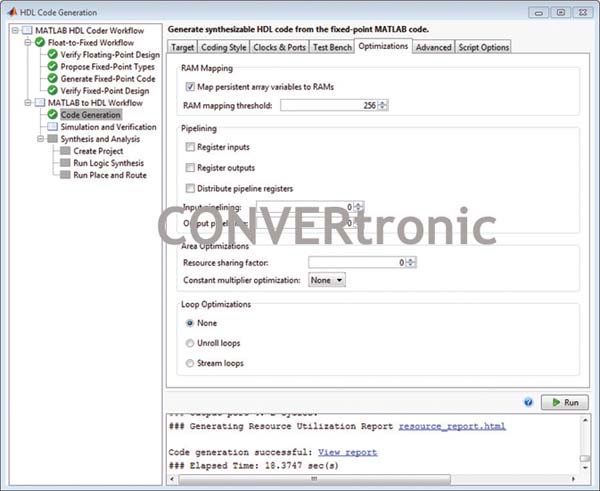Select the Unroll loops radio button

click(190, 343)
